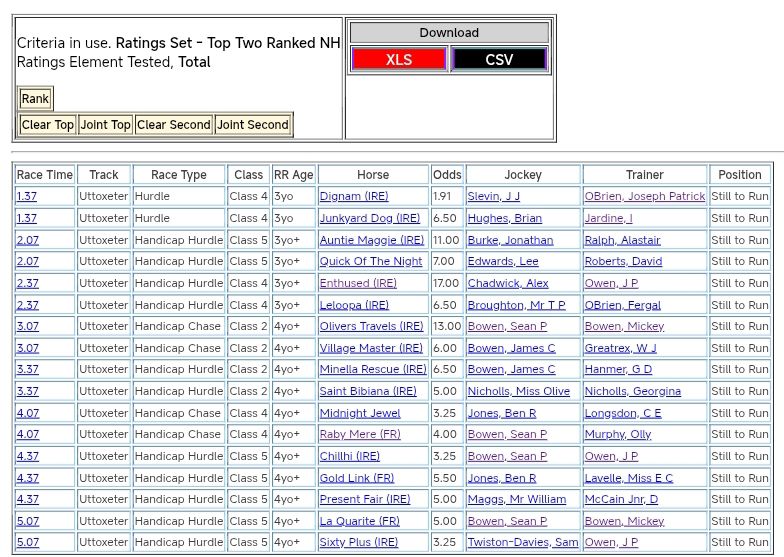
Task: Open the Junkyard Dog (IRE) horse page
Action: [x=369, y=218]
